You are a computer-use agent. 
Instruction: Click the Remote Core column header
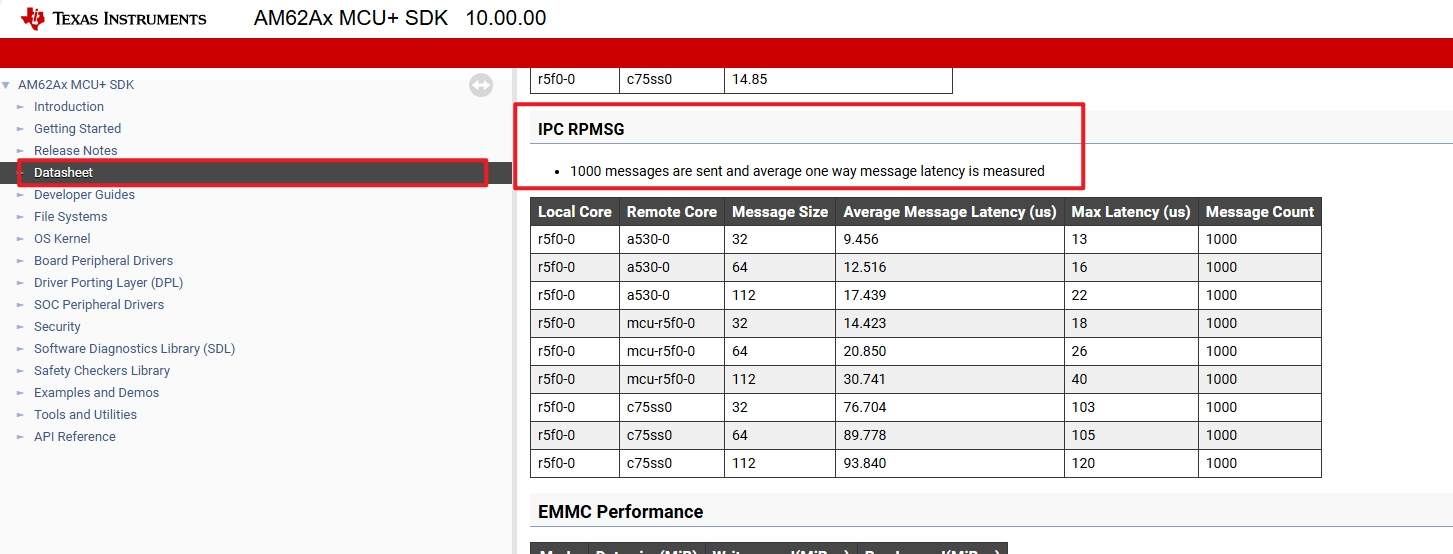[x=671, y=212]
